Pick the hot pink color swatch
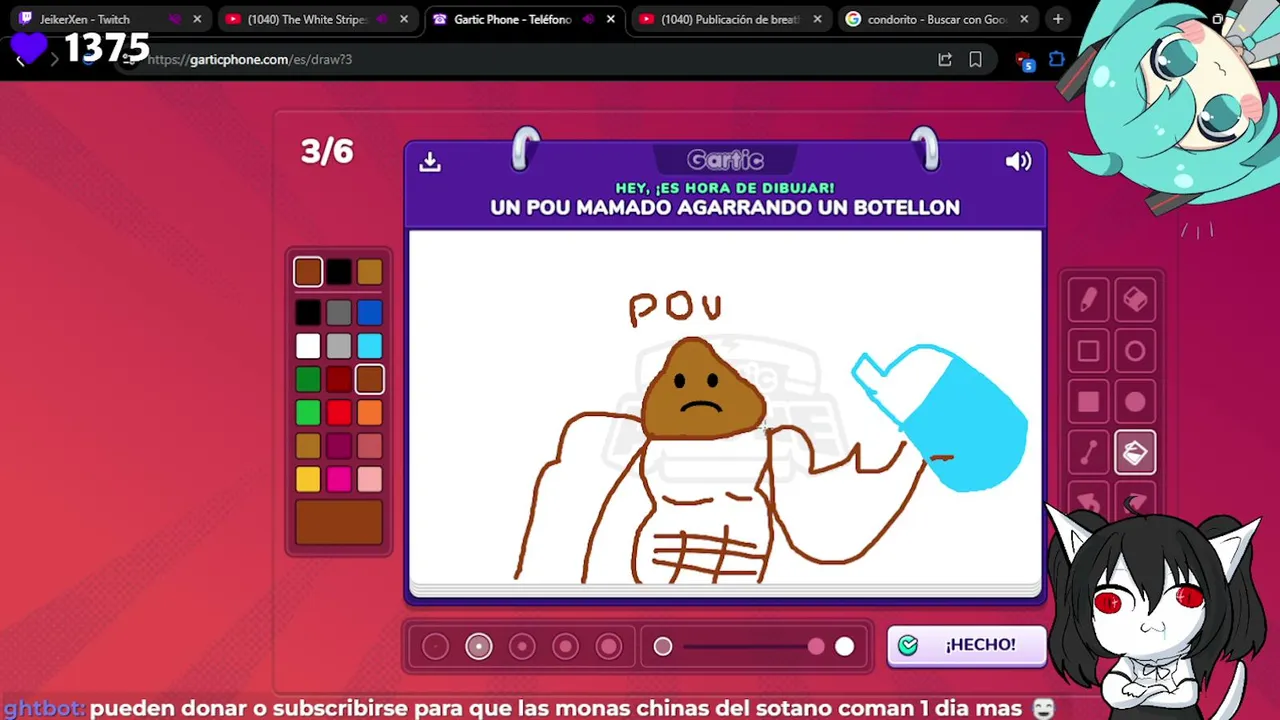The image size is (1280, 720). [339, 480]
